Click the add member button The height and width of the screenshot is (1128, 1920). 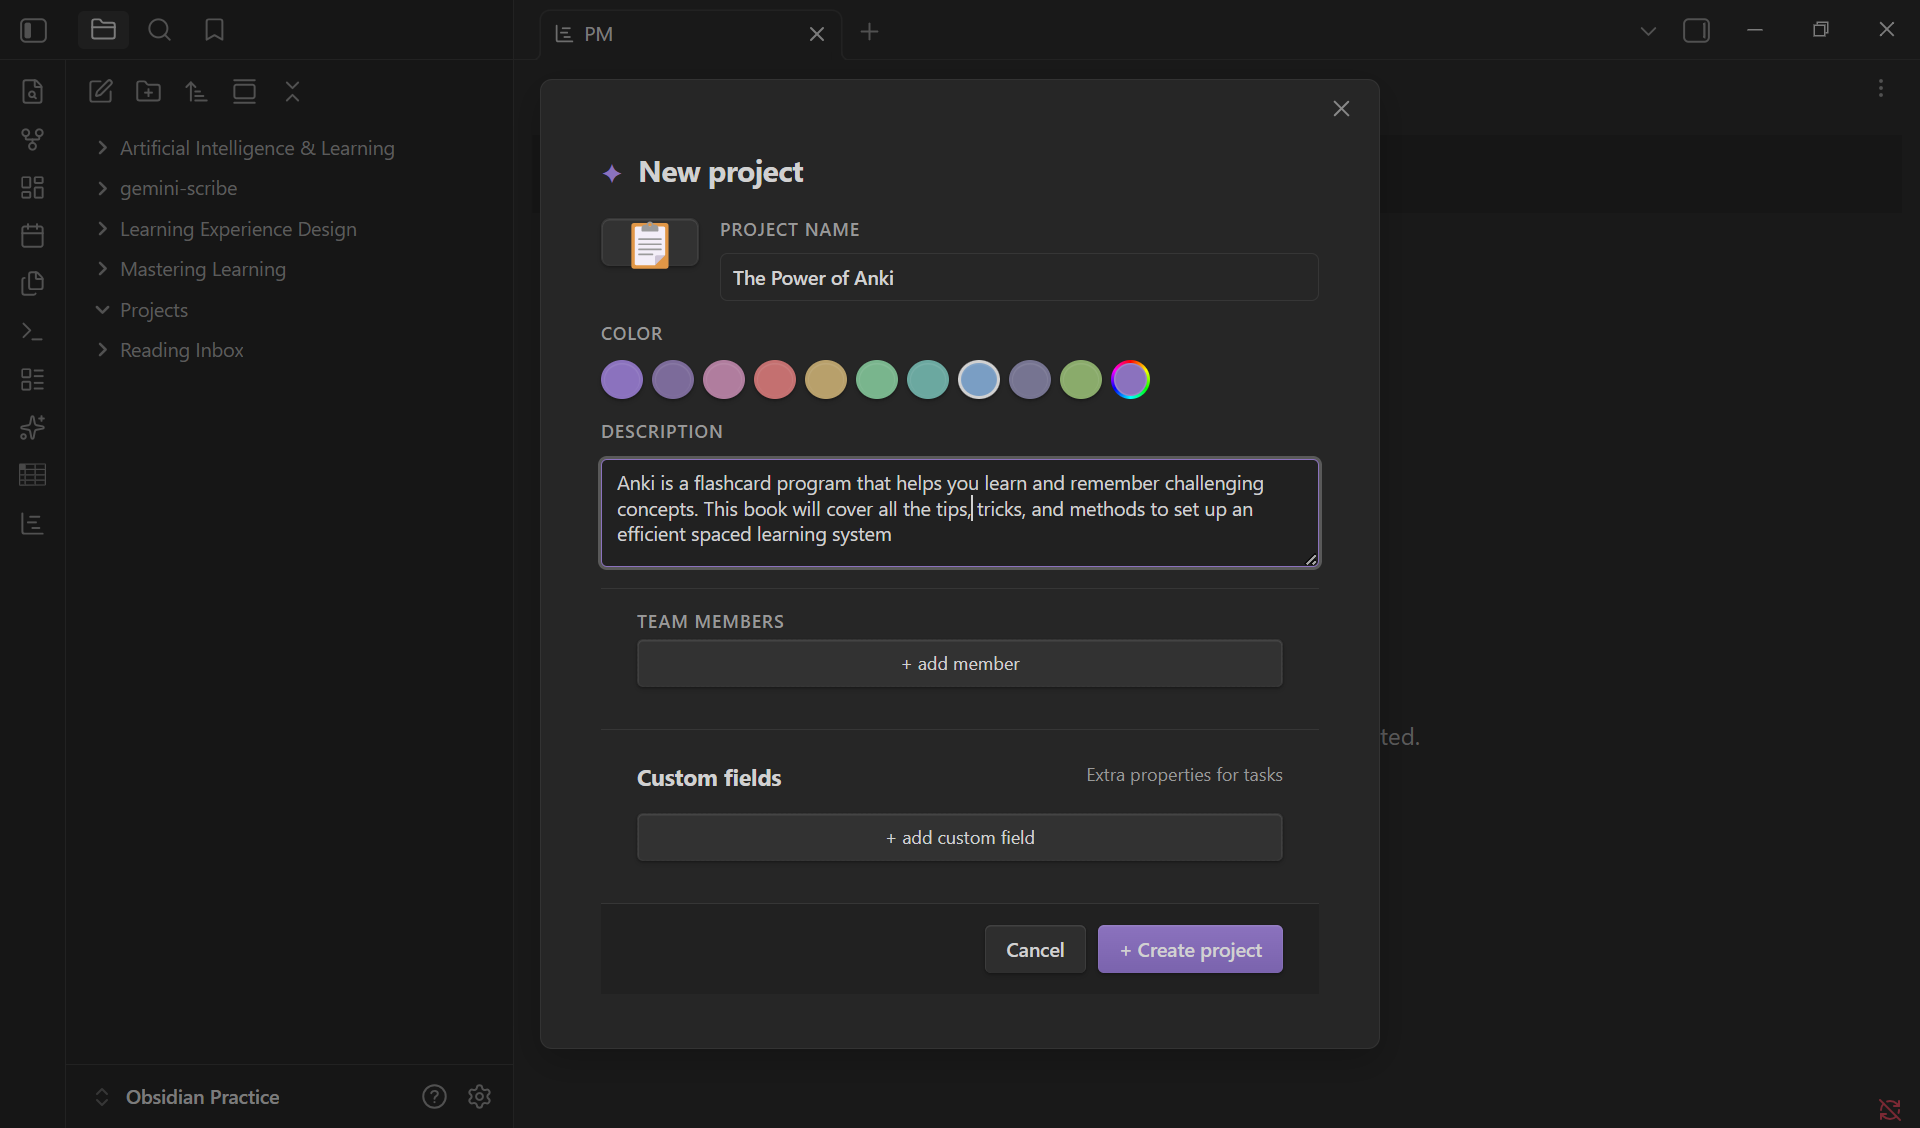pyautogui.click(x=960, y=664)
